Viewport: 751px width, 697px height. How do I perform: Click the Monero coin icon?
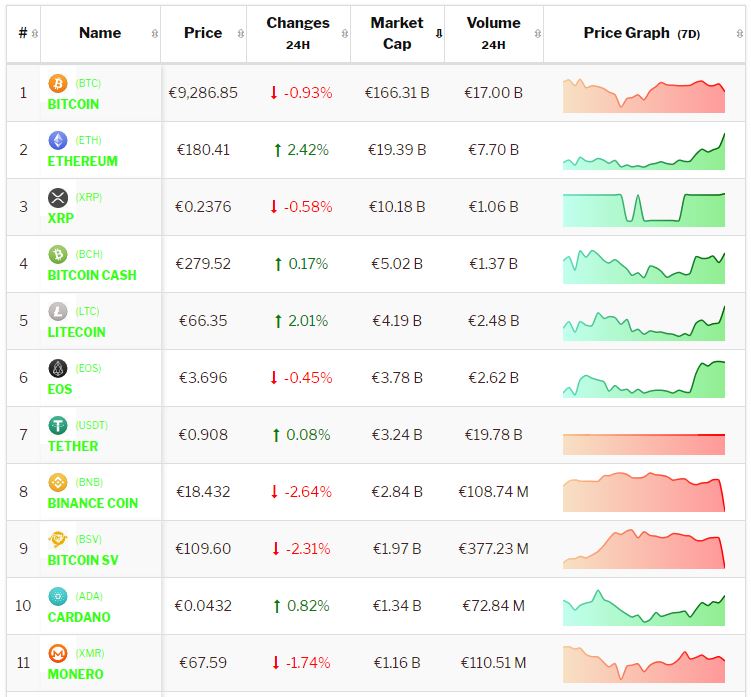58,653
